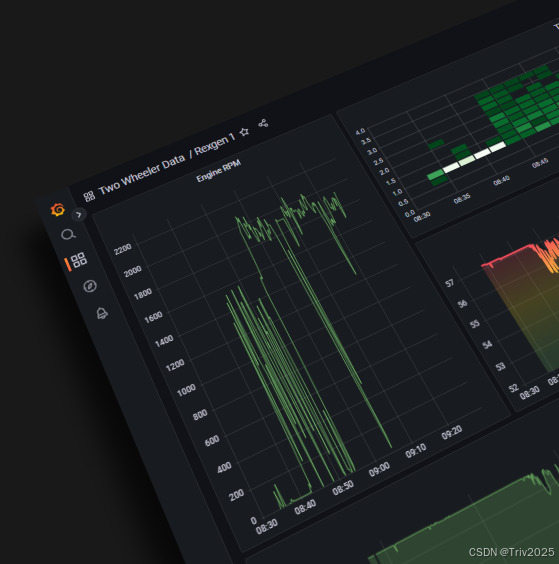Click the 200 y-axis label in Engine RPM
Screen dimensions: 559x564
(236, 496)
